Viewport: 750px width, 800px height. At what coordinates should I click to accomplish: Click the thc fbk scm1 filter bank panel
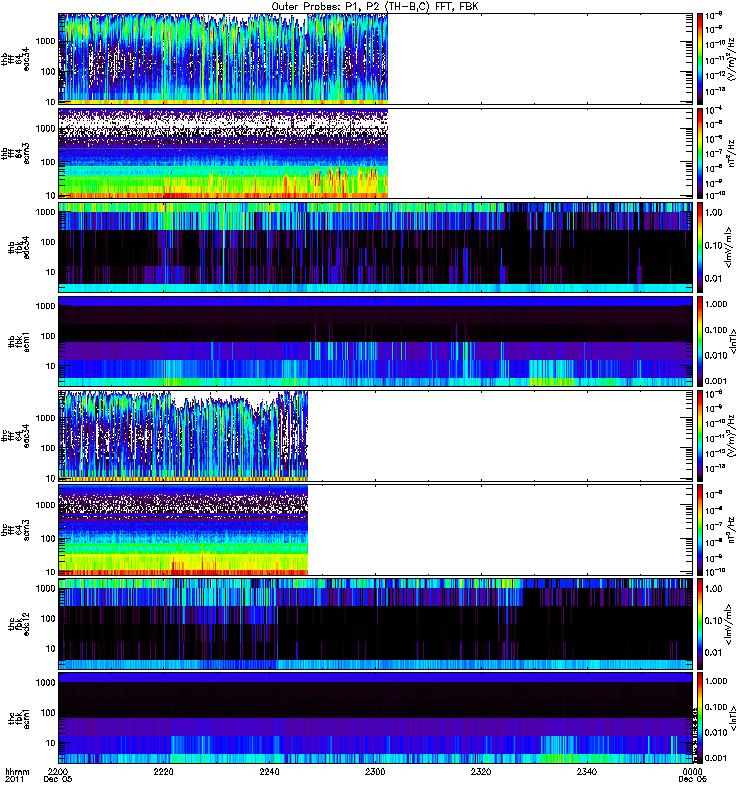click(x=376, y=718)
